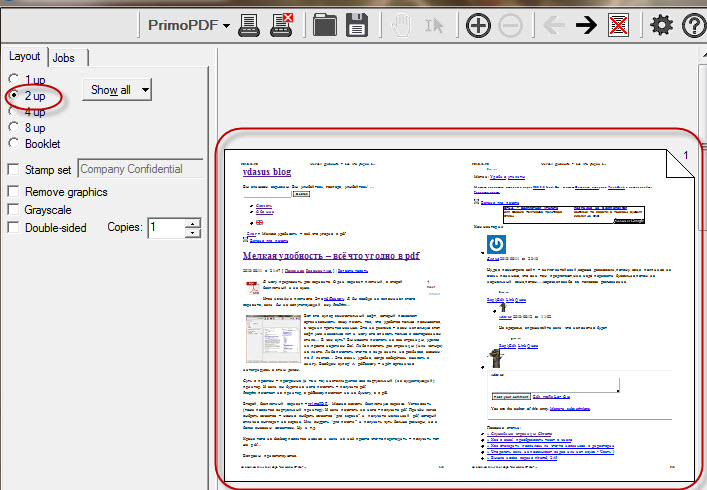Screen dimensions: 707x490
Task: Open settings with the gear icon
Action: pyautogui.click(x=661, y=25)
